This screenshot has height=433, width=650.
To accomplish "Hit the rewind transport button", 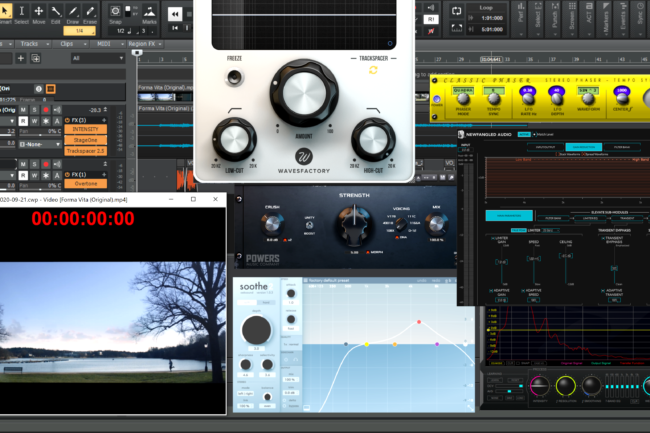I will click(175, 14).
